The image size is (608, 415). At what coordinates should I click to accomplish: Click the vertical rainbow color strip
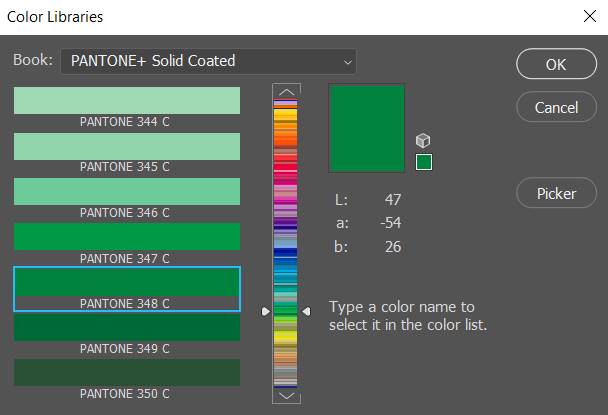click(x=286, y=244)
